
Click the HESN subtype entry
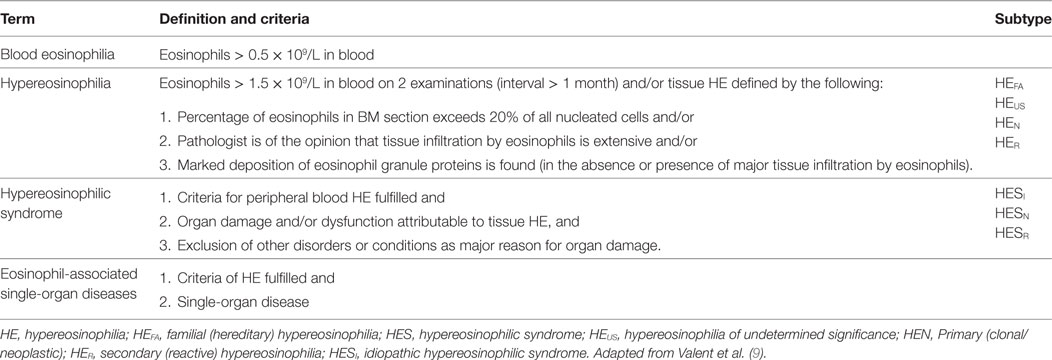tap(1012, 215)
